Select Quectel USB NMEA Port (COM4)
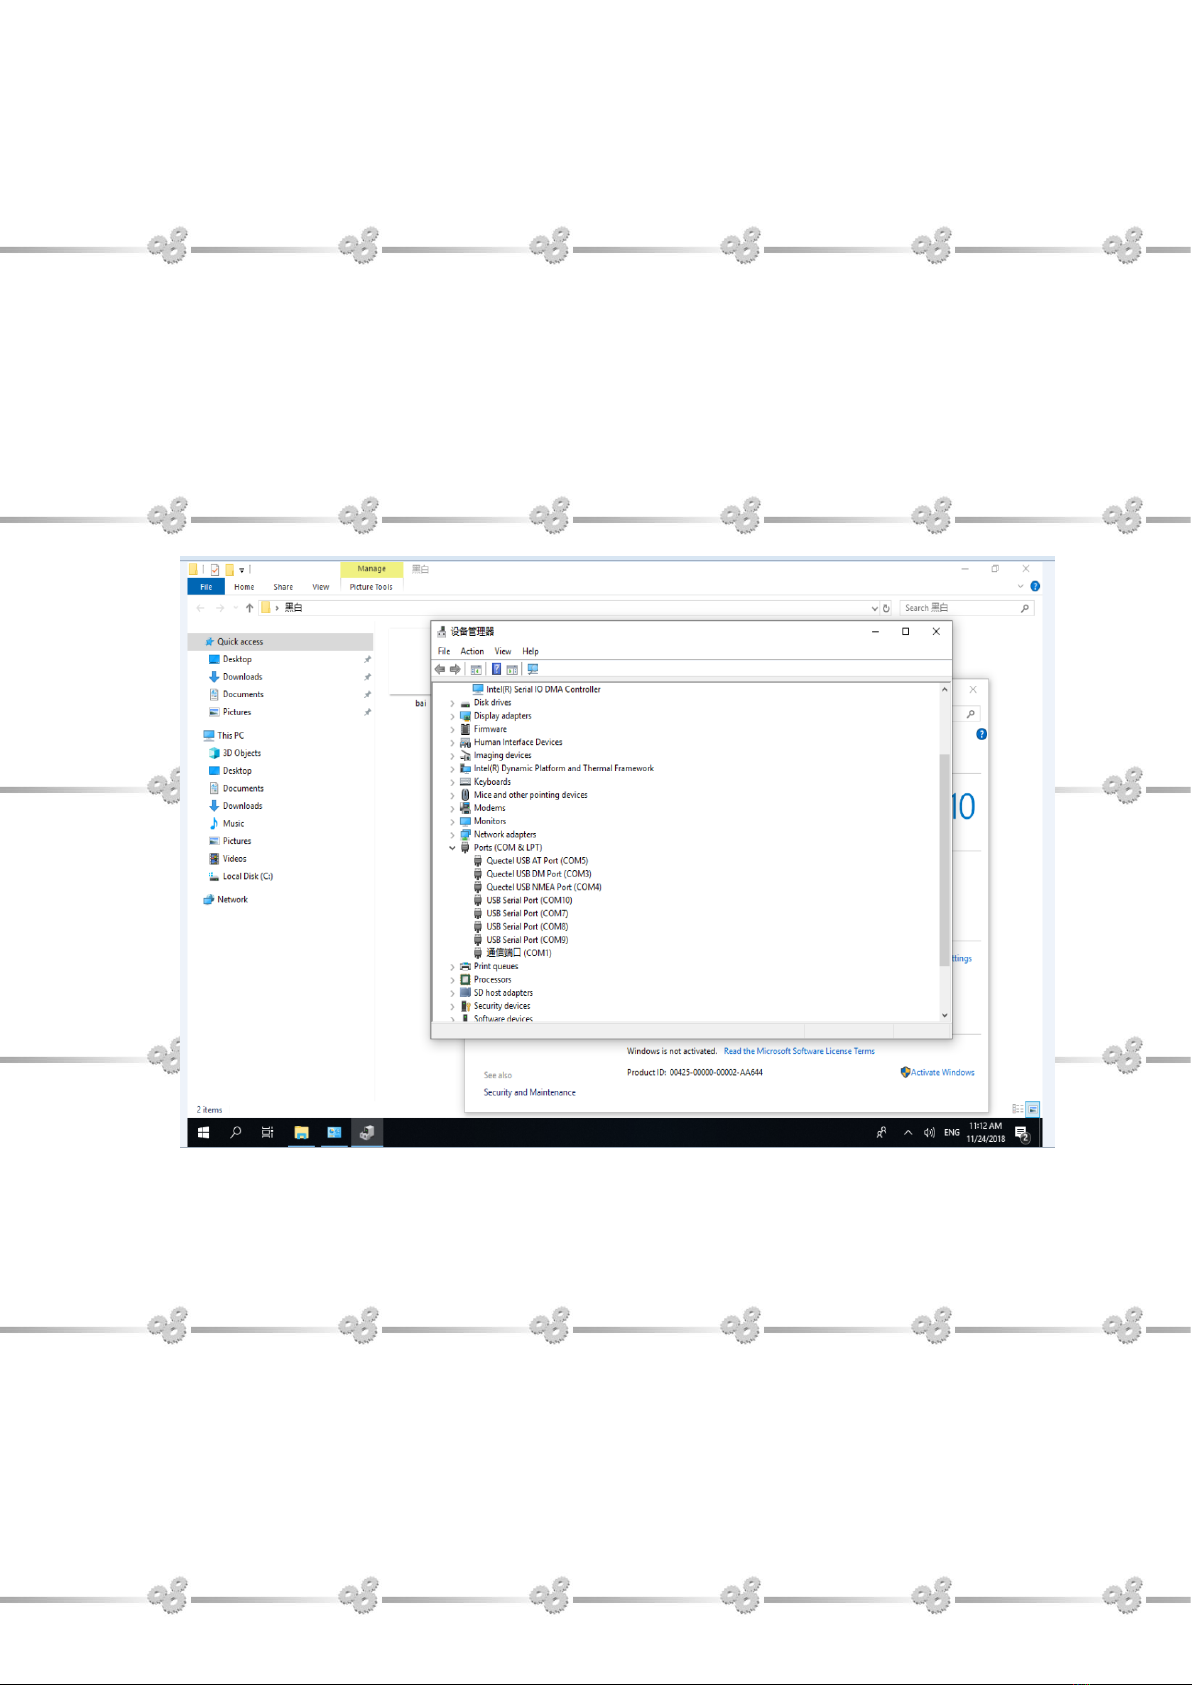The width and height of the screenshot is (1192, 1685). (x=543, y=887)
